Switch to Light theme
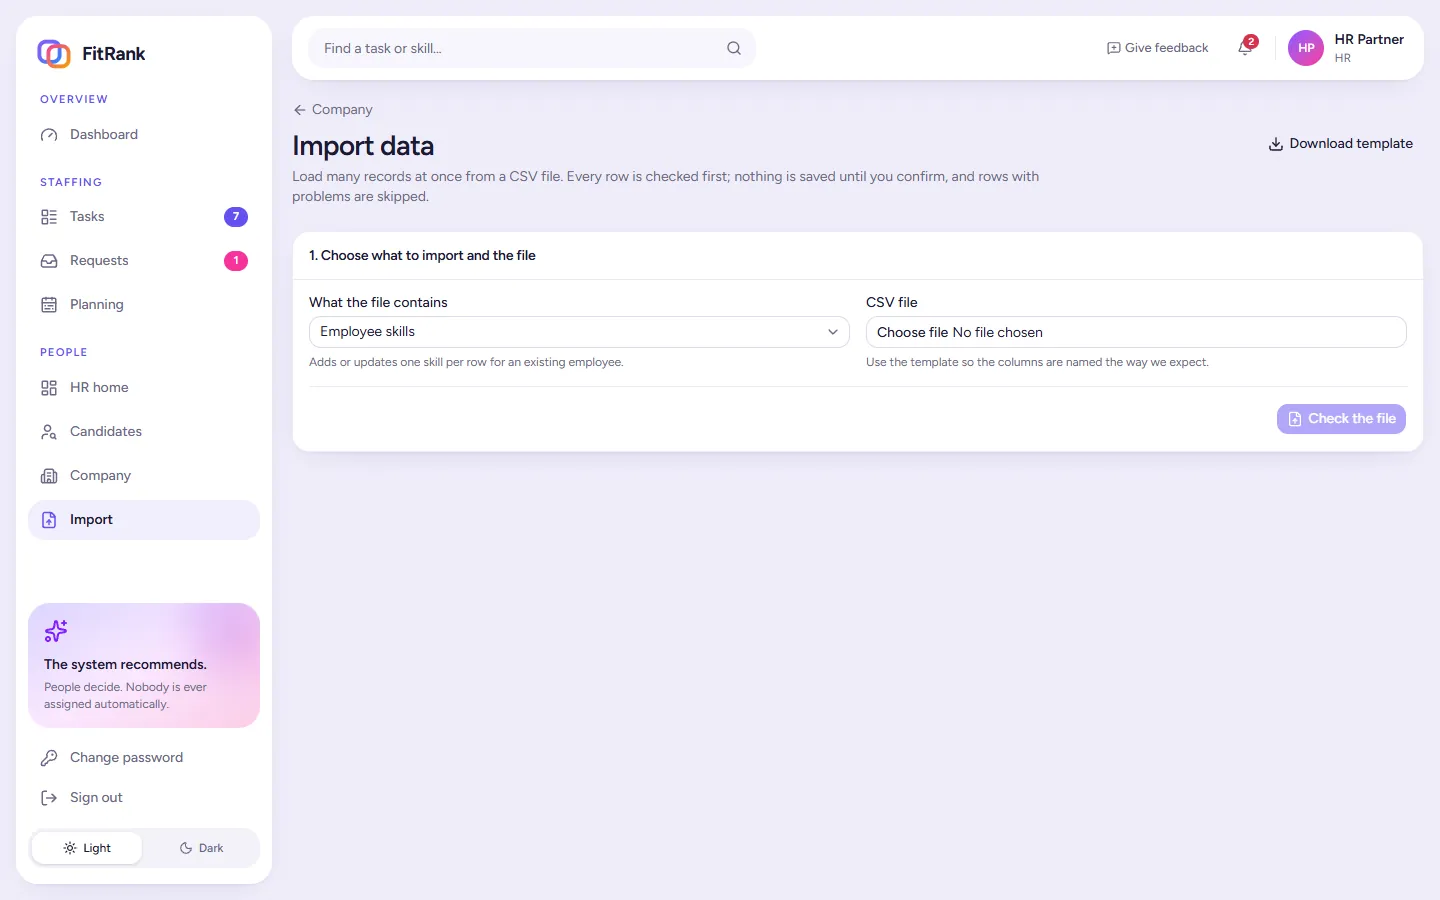This screenshot has width=1440, height=900. click(x=87, y=848)
